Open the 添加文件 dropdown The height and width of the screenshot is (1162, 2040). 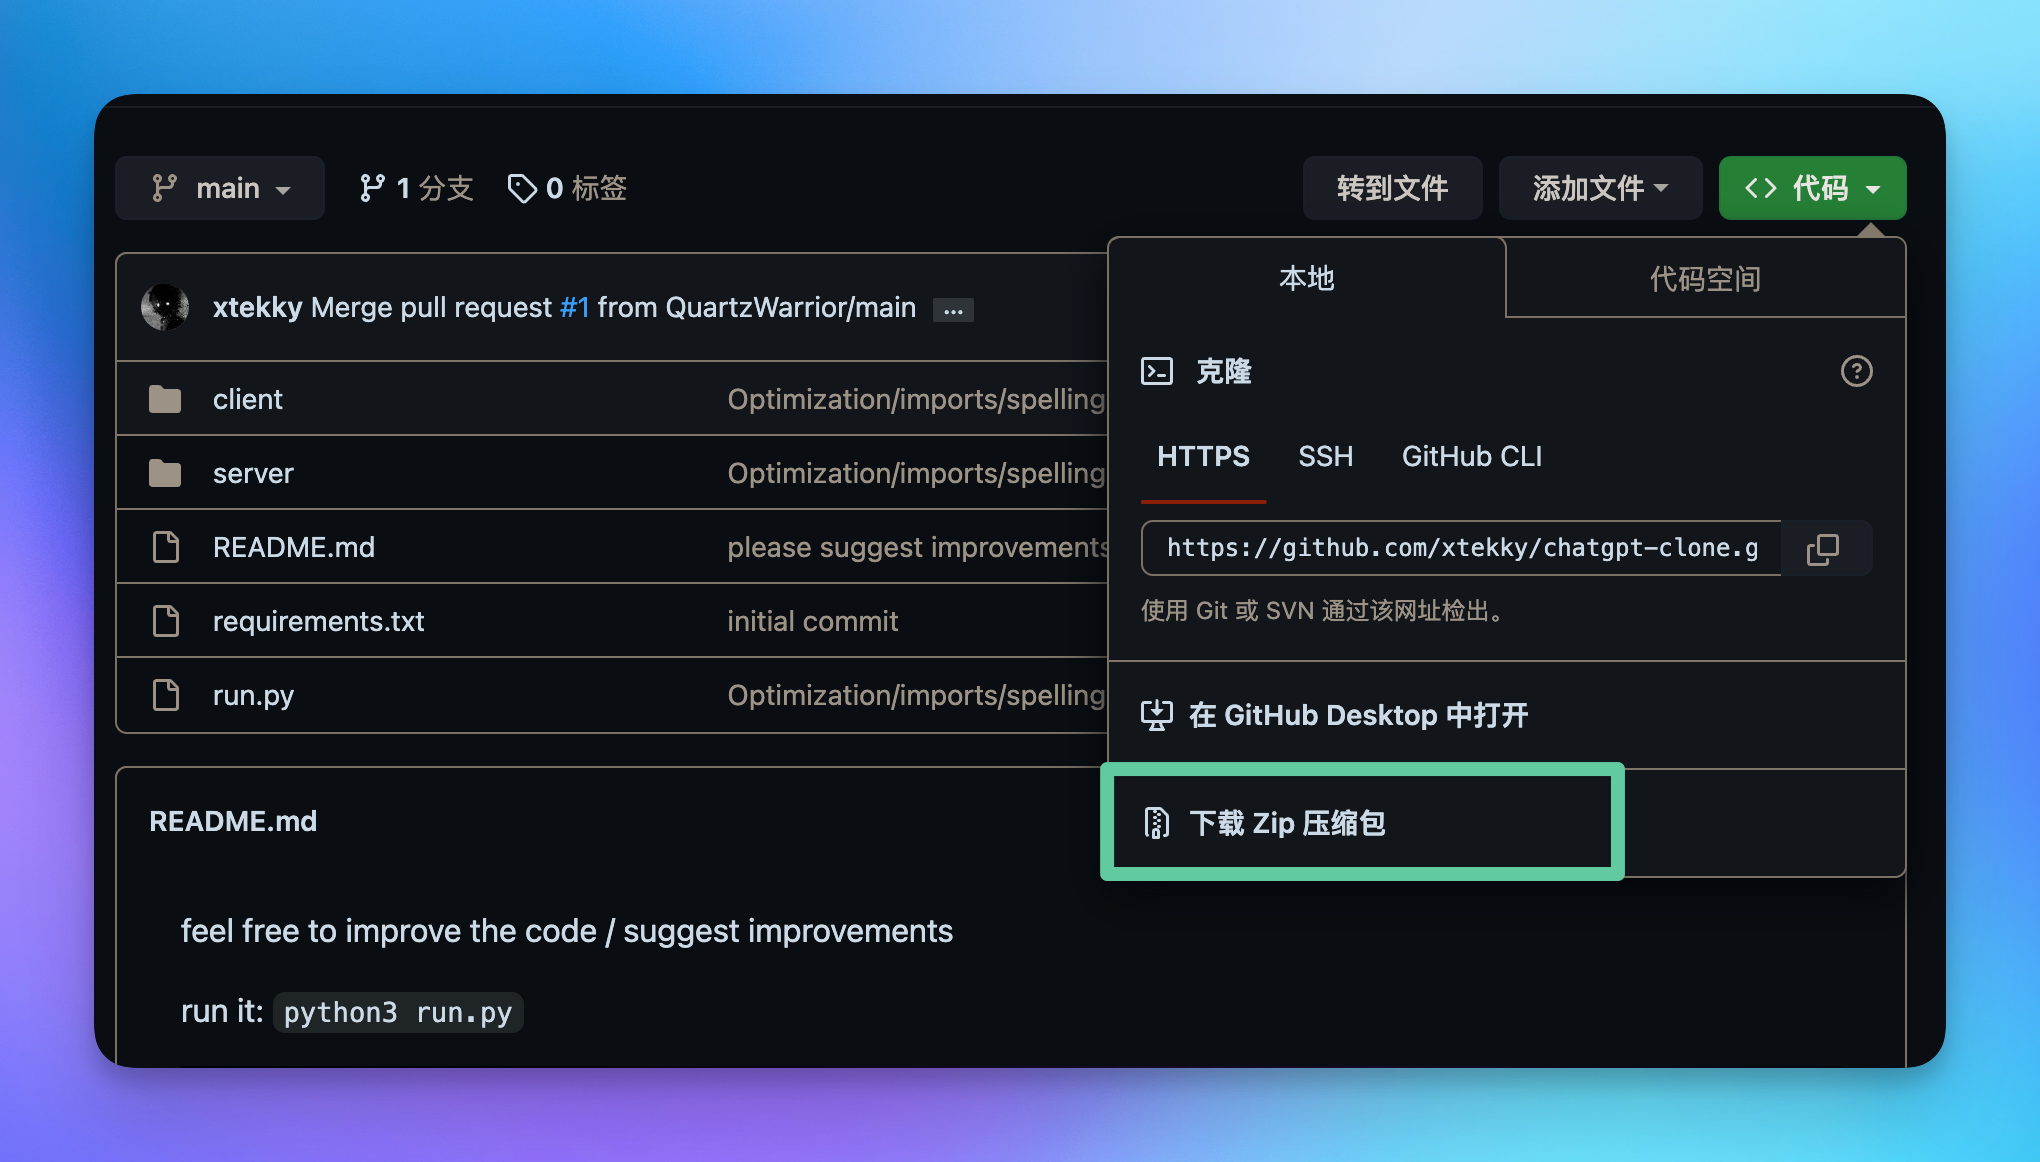pyautogui.click(x=1600, y=188)
